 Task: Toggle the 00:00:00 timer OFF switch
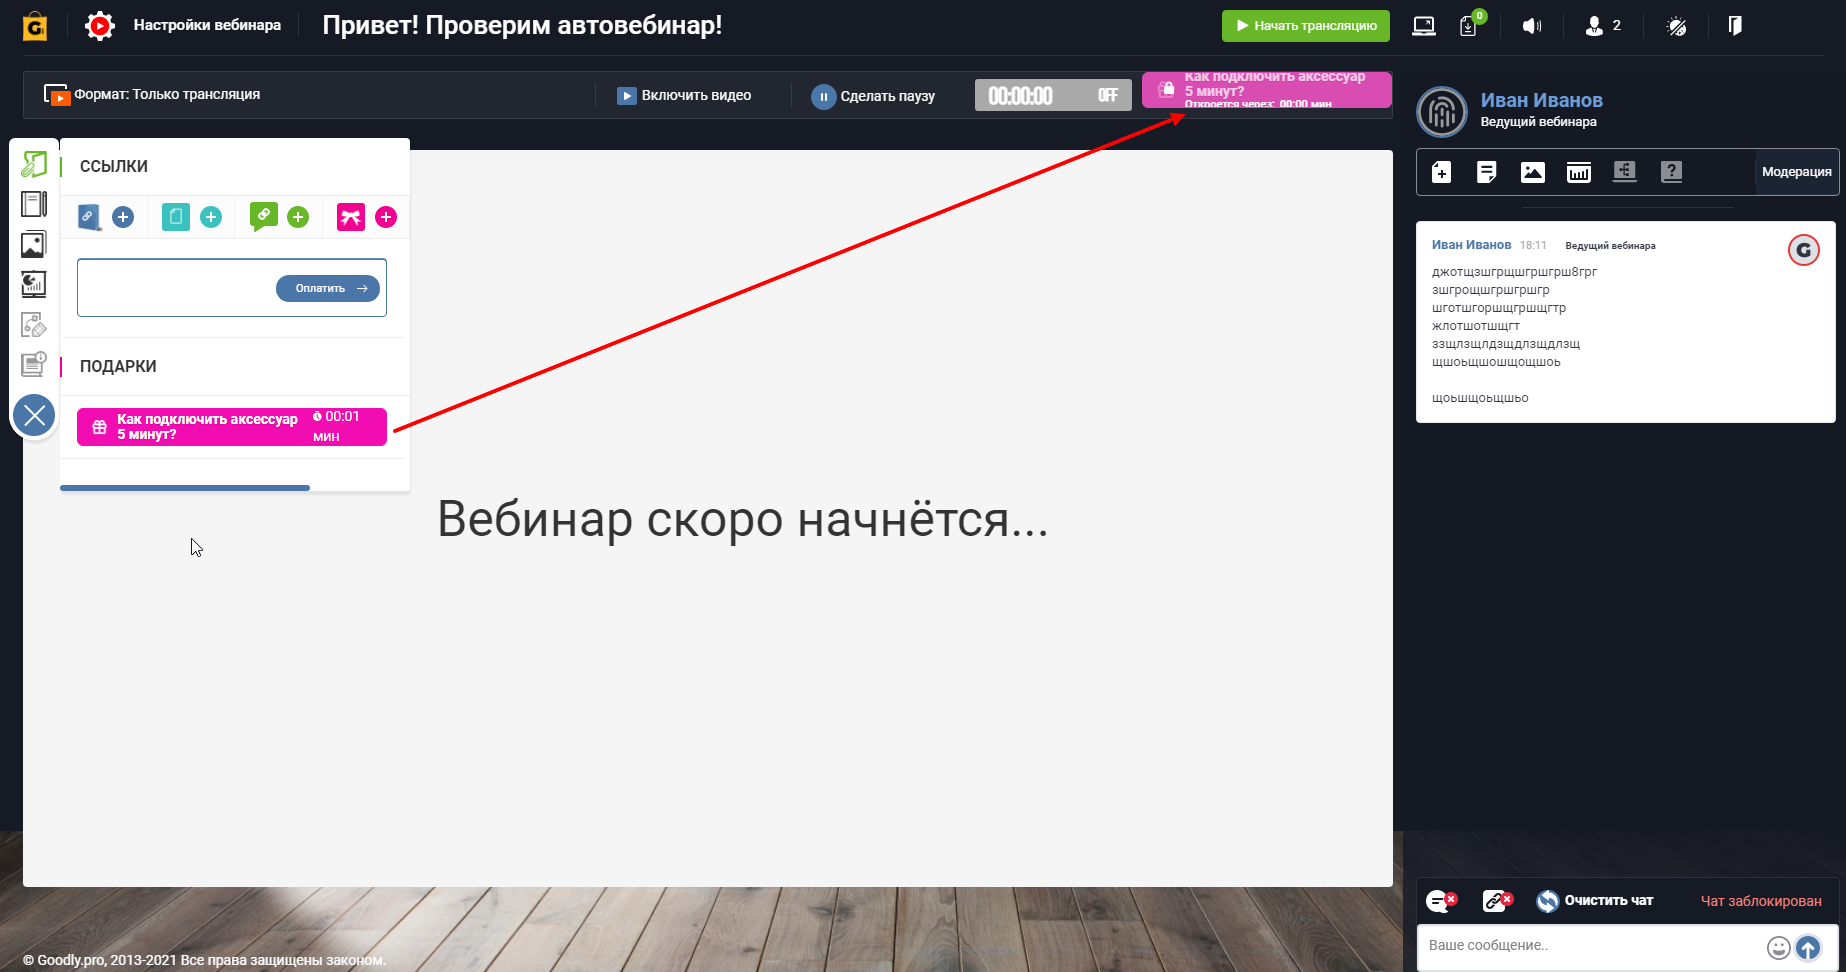1053,95
